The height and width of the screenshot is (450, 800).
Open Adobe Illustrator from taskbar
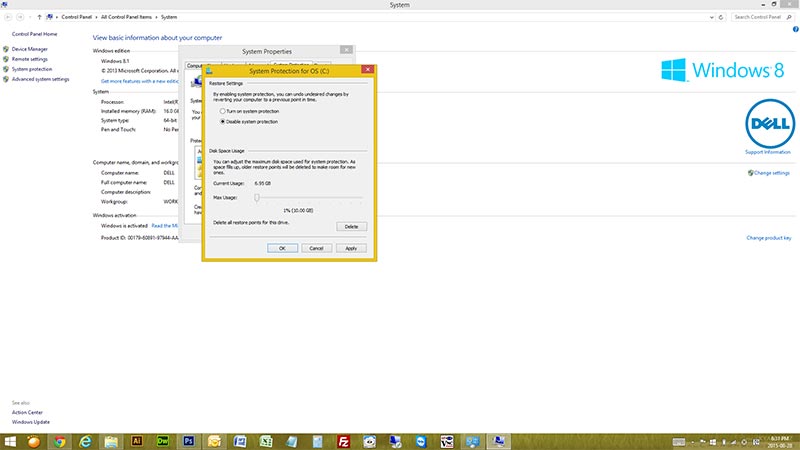137,441
